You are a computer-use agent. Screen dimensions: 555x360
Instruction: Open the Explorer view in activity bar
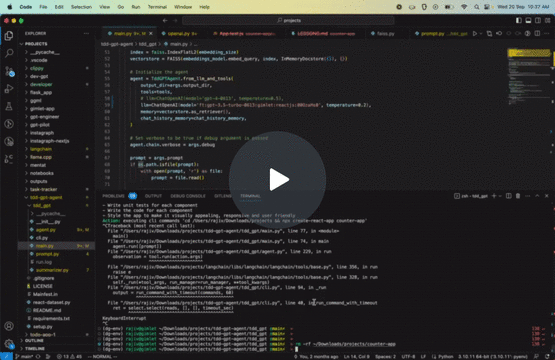click(9, 36)
